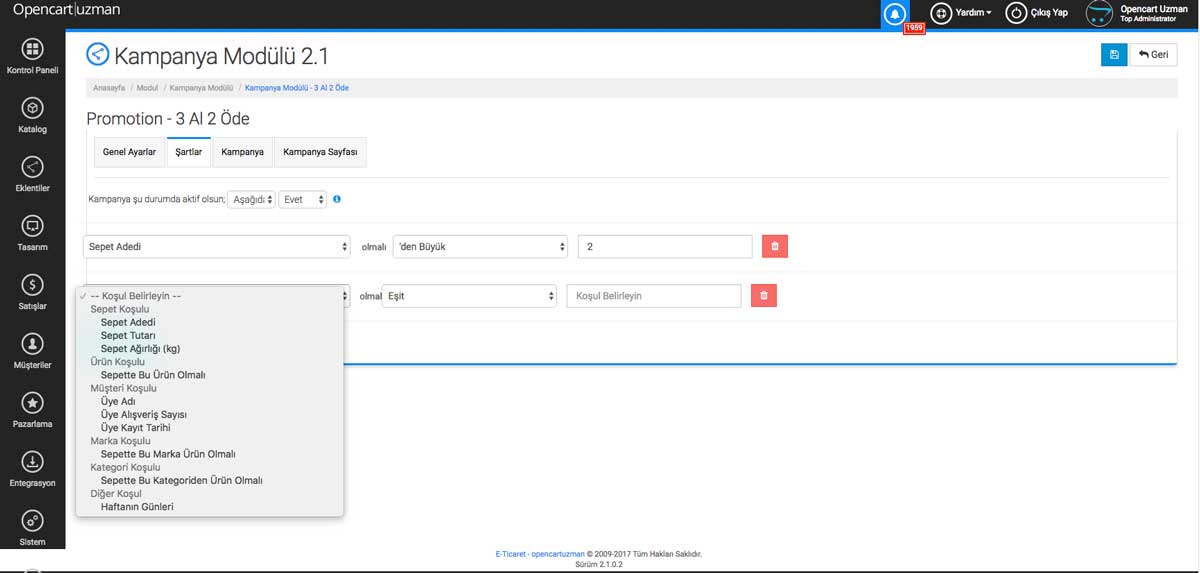Open Satışlar in the sidebar
This screenshot has height=573, width=1200.
click(x=32, y=291)
